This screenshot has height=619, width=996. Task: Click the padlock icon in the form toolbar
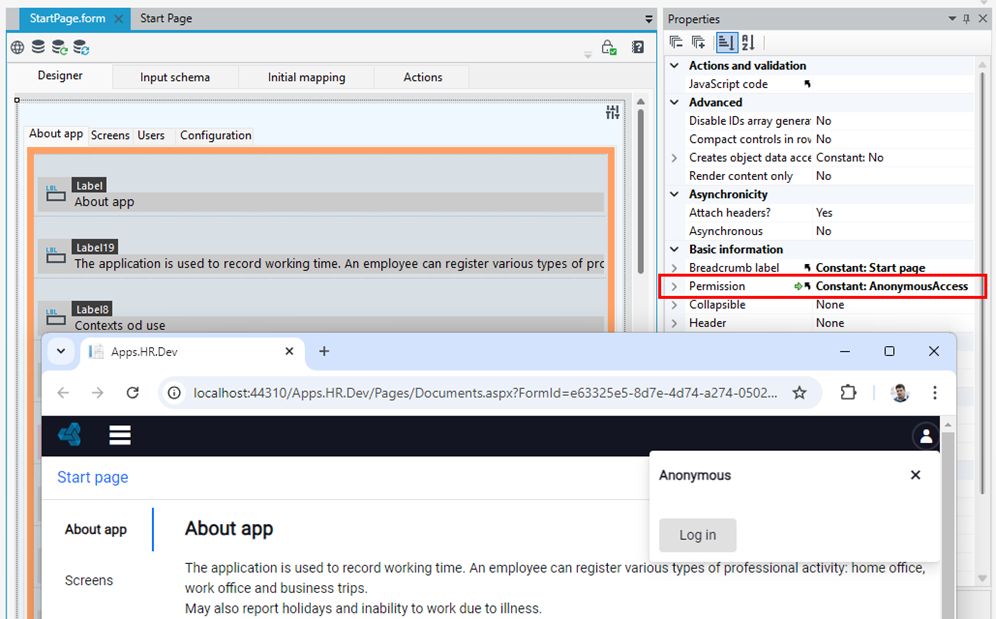[609, 48]
